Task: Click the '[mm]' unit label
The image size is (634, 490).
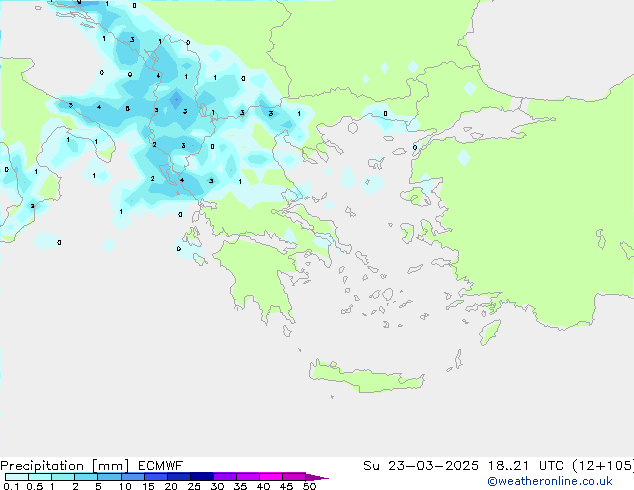Action: pos(110,466)
